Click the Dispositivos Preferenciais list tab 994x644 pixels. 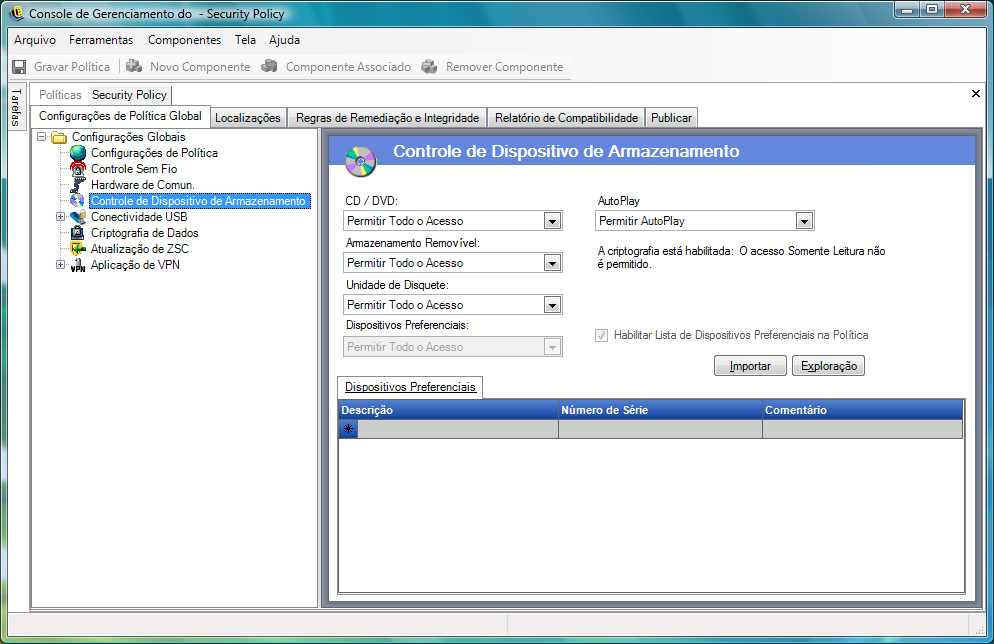click(410, 387)
